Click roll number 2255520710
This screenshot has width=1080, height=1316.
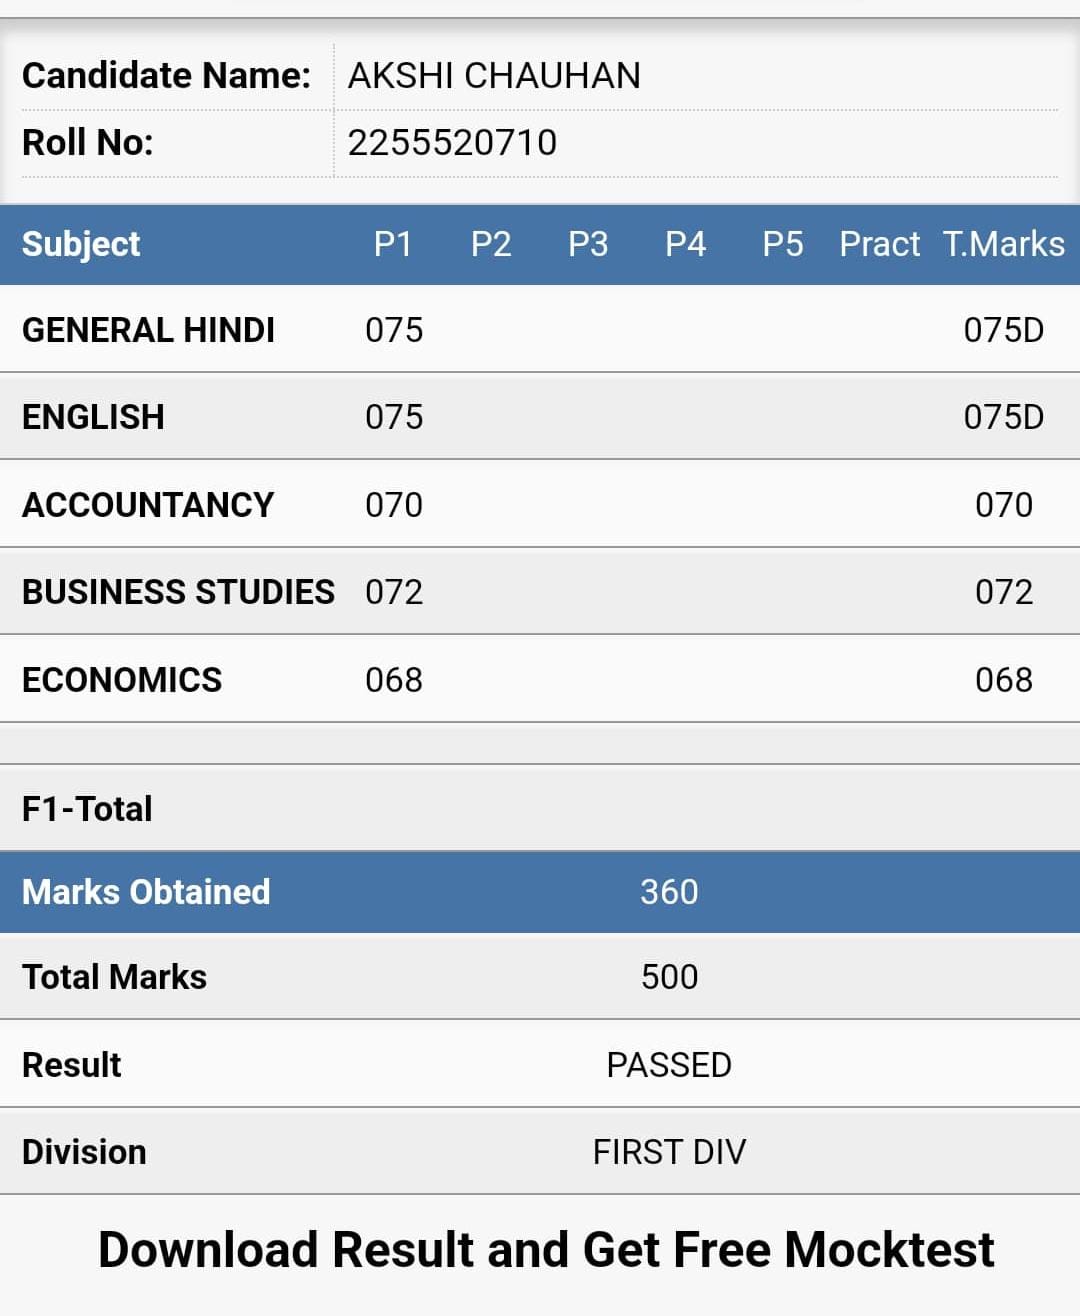[x=452, y=142]
